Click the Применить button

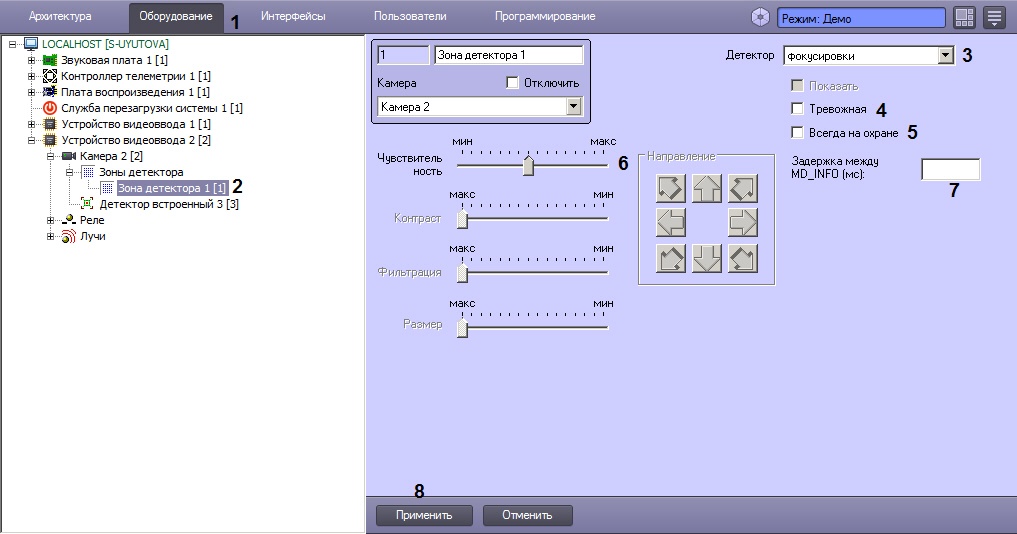click(x=423, y=515)
